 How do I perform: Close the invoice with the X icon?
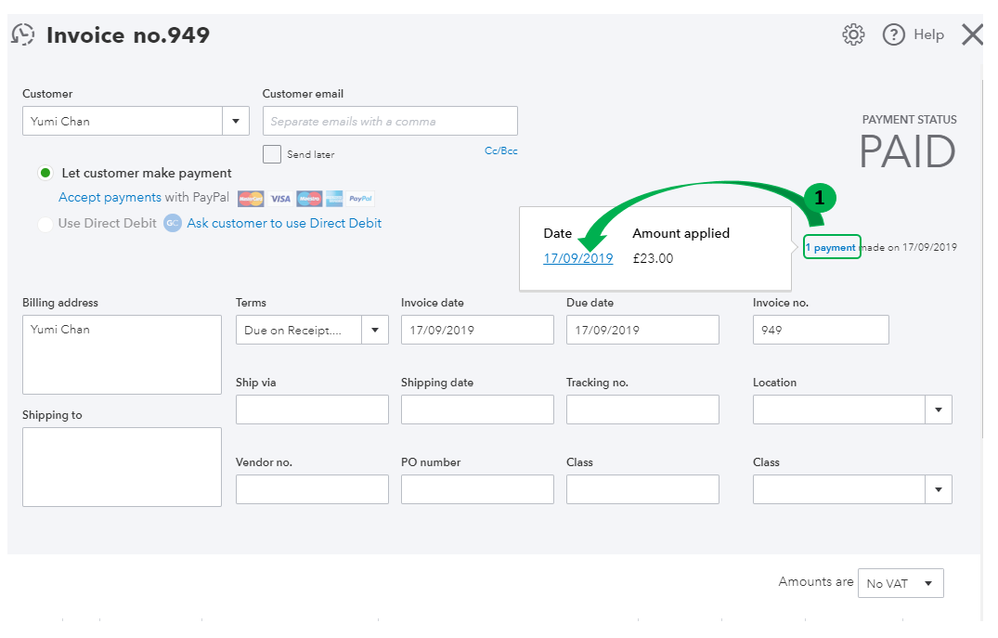(972, 35)
